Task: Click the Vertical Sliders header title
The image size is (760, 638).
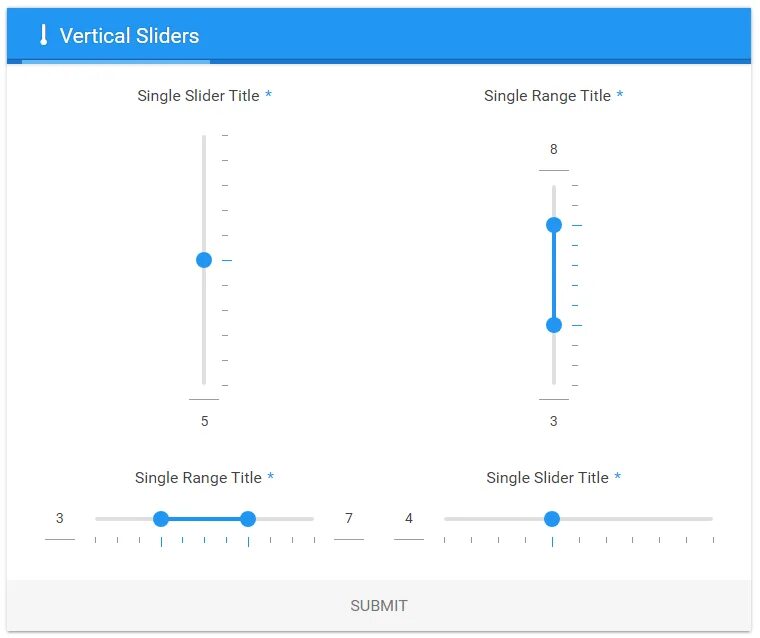Action: click(129, 36)
